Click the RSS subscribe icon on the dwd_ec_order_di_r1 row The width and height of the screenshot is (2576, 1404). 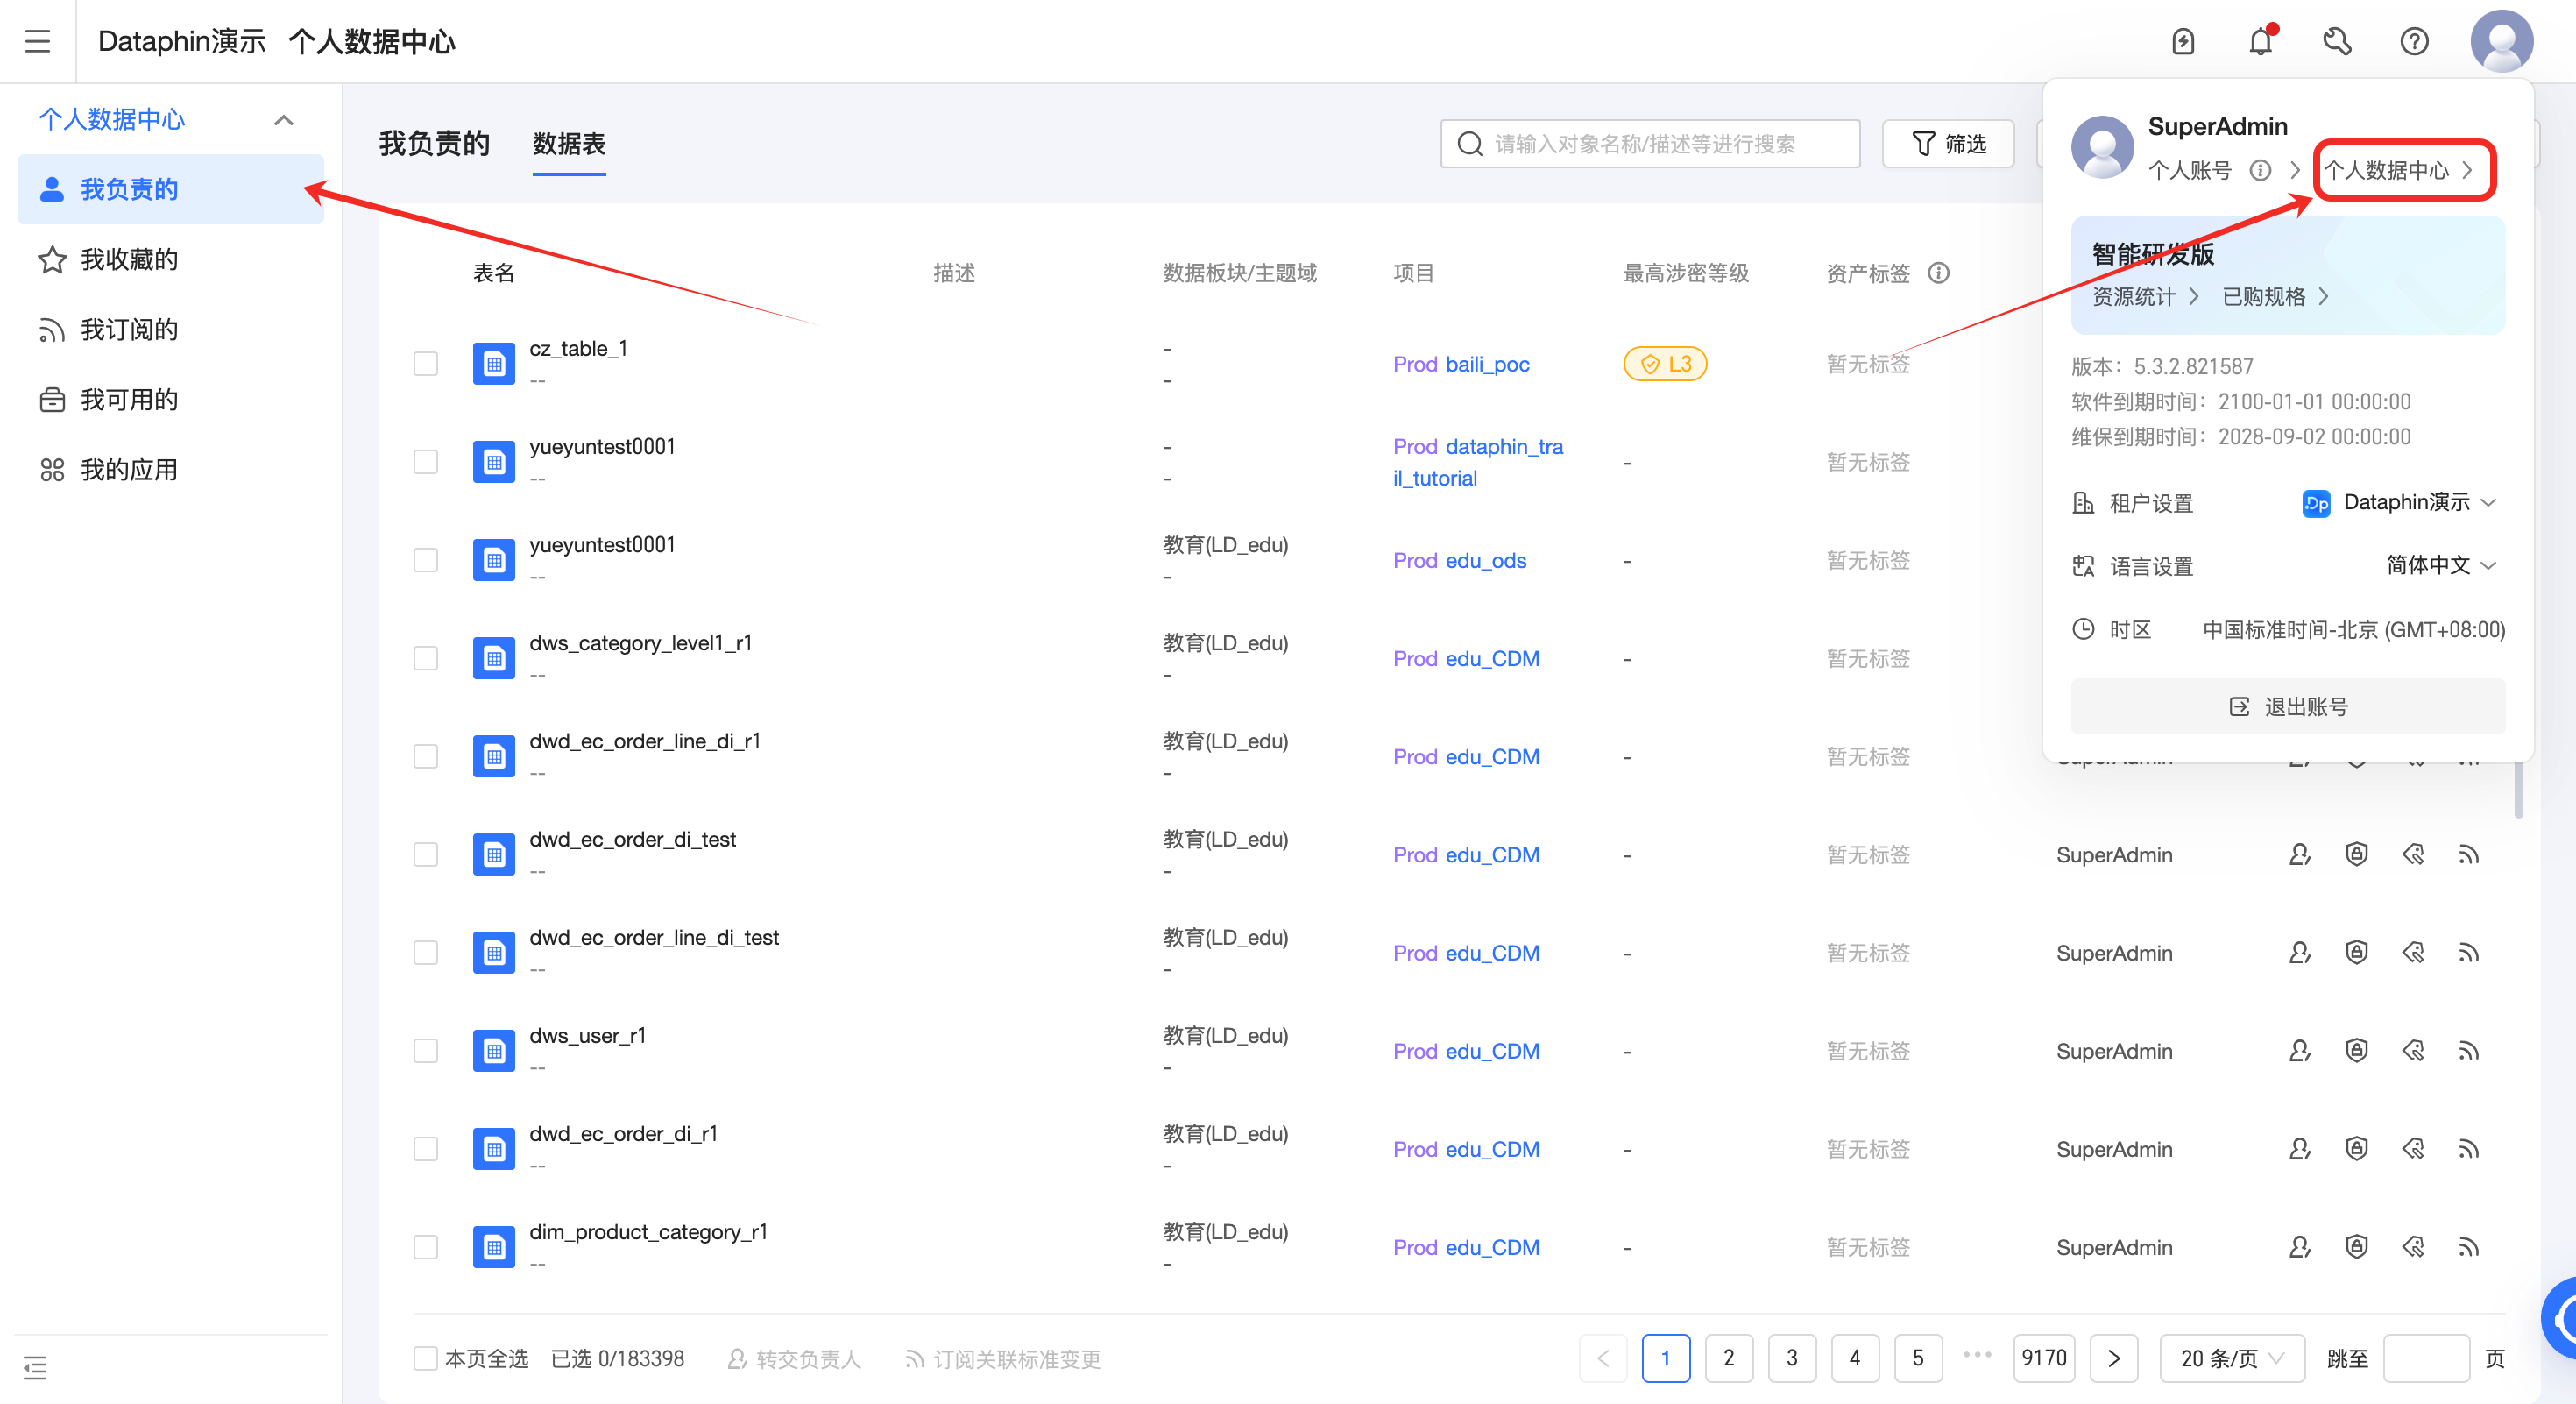click(x=2470, y=1148)
